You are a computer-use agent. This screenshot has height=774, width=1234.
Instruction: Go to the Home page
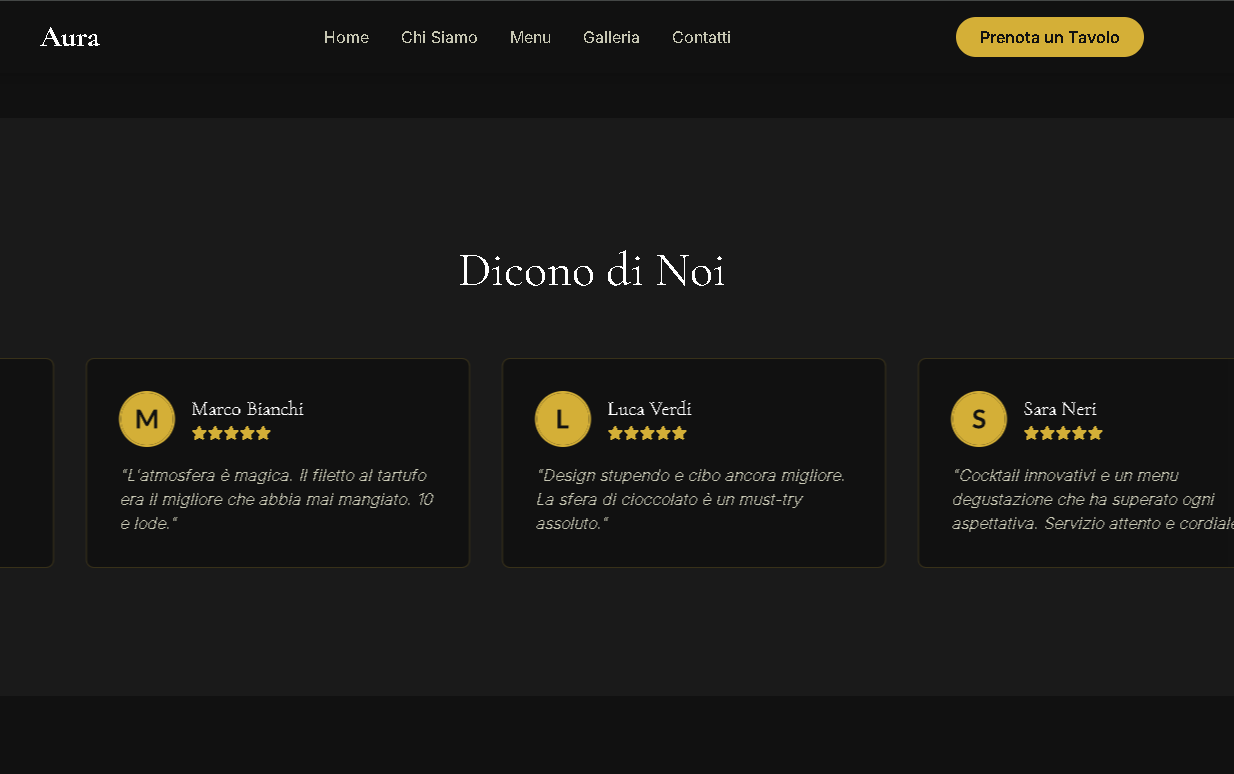[x=346, y=37]
